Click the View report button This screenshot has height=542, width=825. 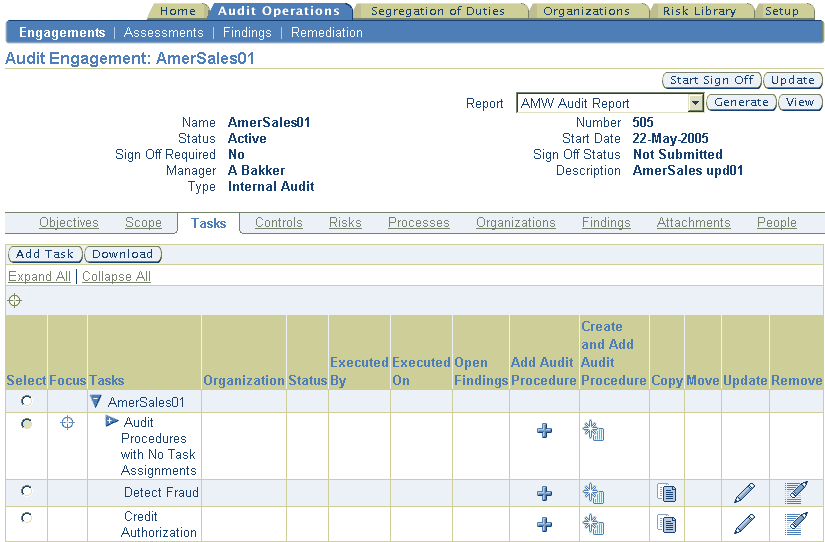click(800, 102)
